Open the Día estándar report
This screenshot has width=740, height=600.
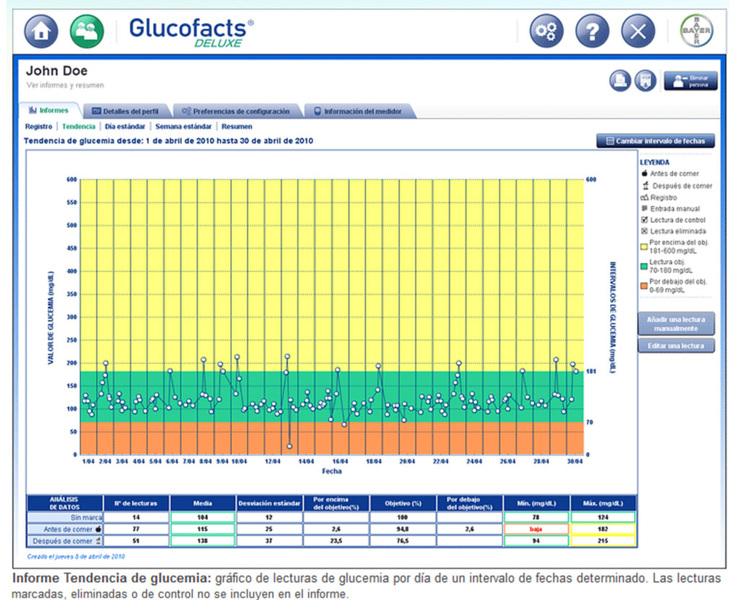(x=125, y=127)
